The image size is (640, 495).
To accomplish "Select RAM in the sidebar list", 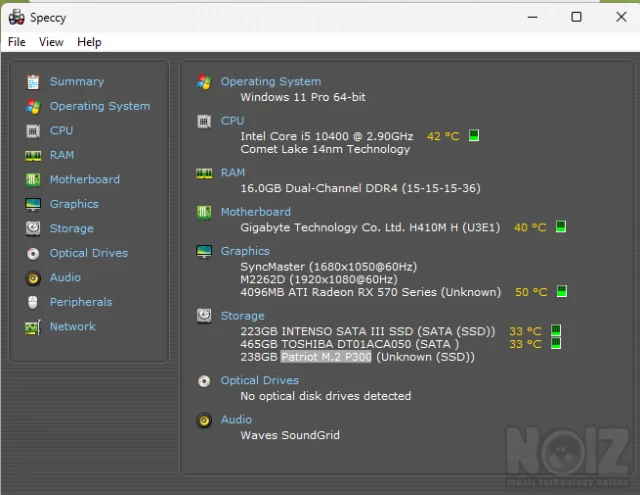I will [62, 155].
